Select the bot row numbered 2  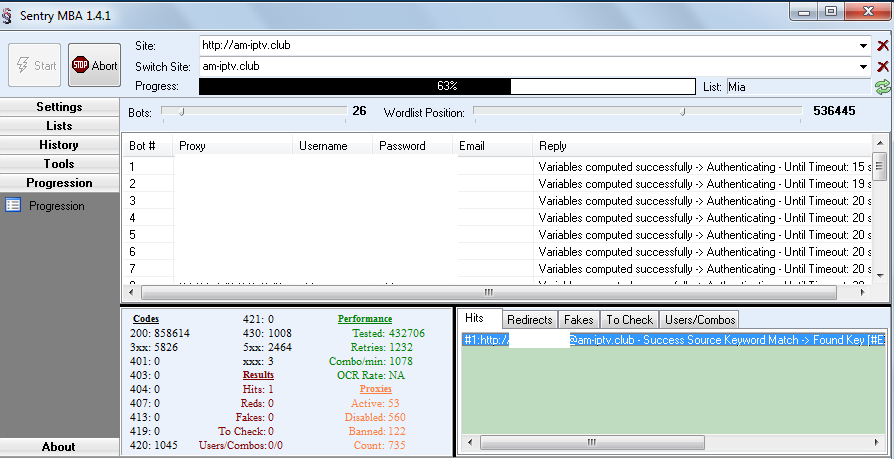(497, 184)
